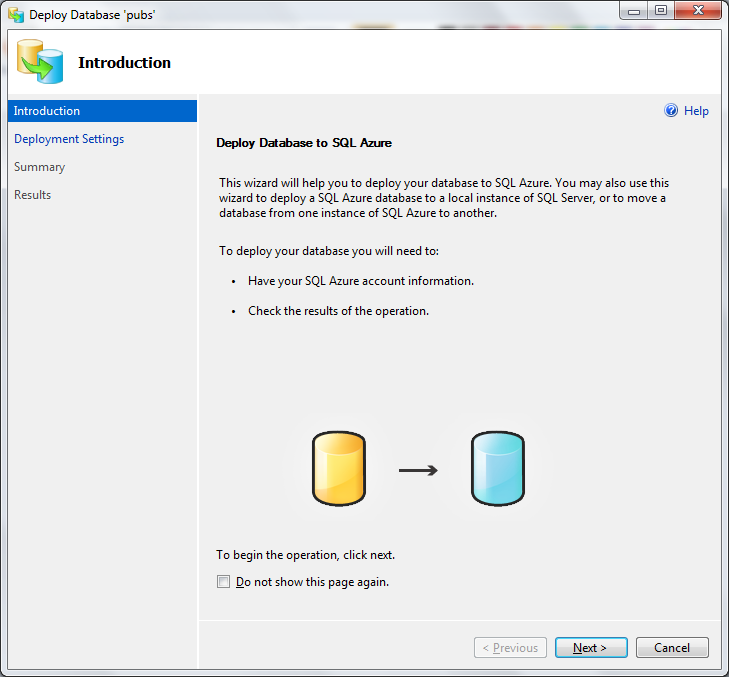The height and width of the screenshot is (677, 729).
Task: Open the Help link
Action: 696,111
